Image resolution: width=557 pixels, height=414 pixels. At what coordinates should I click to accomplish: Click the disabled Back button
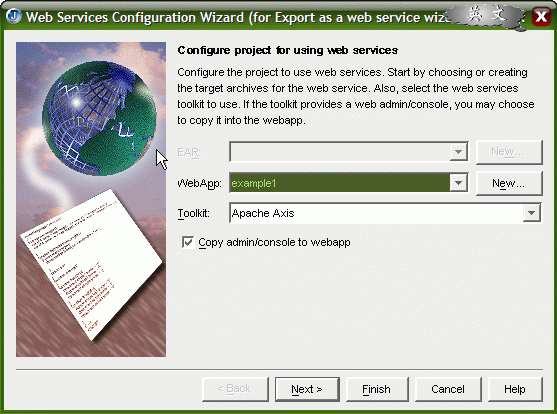coord(235,389)
